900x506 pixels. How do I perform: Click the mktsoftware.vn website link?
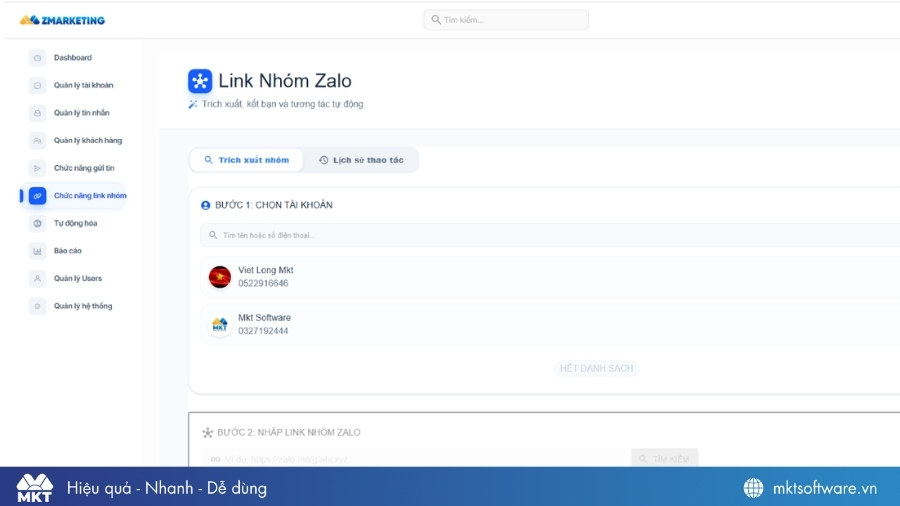[x=825, y=488]
